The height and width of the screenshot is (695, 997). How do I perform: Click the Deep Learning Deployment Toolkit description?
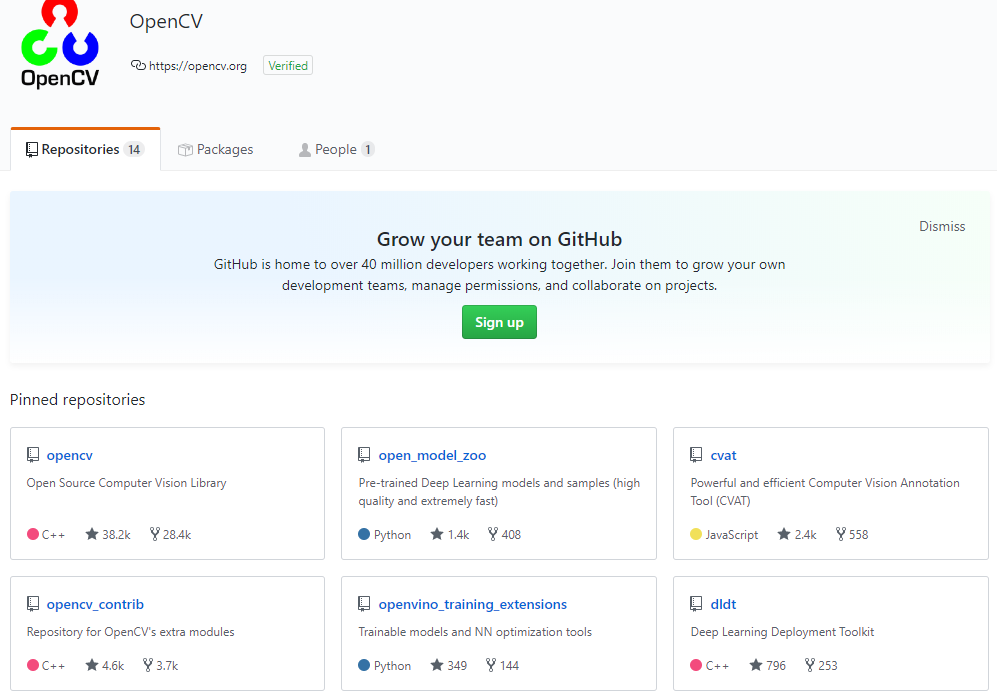pyautogui.click(x=782, y=631)
